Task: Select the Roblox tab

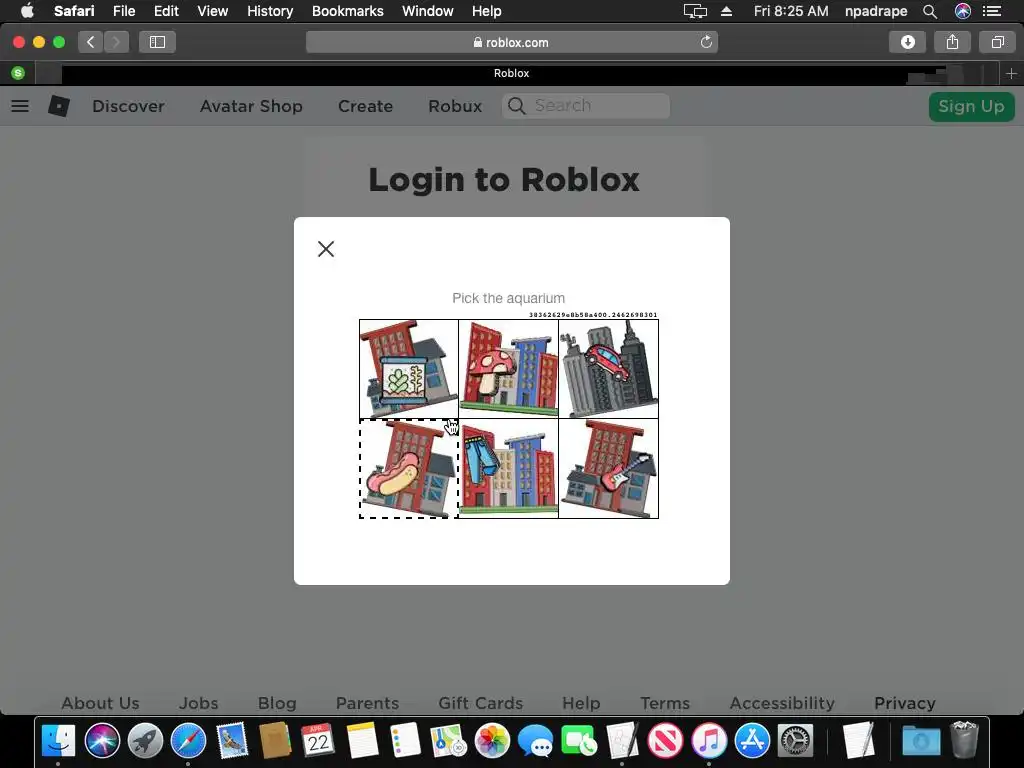Action: [511, 73]
